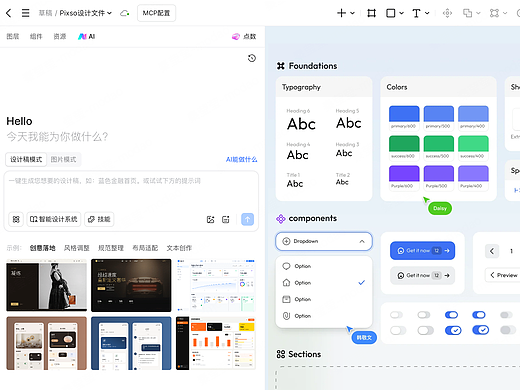Click the paperclip Option row
Screen dimensions: 520x390
click(324, 316)
